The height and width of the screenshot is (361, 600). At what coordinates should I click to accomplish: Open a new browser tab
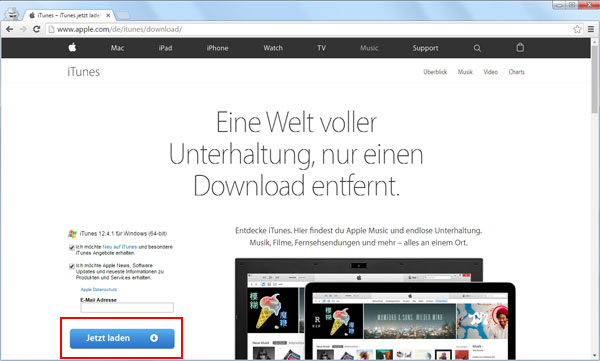coord(123,16)
